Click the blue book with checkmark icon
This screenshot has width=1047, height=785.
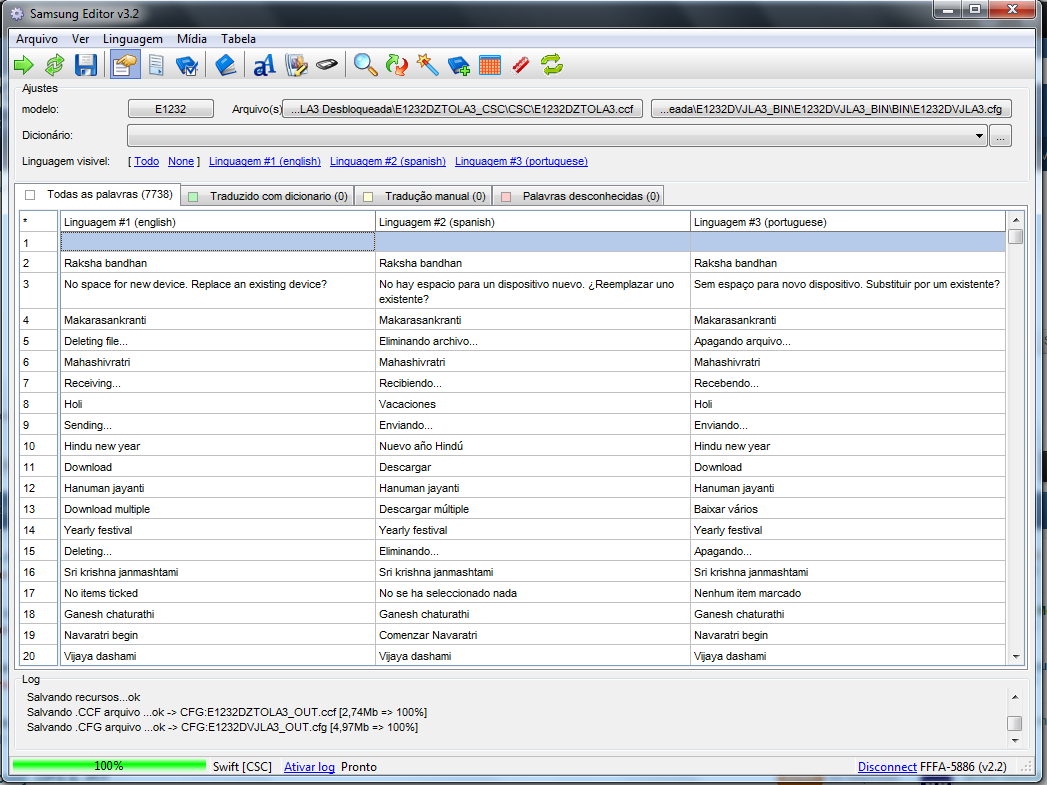coord(186,65)
